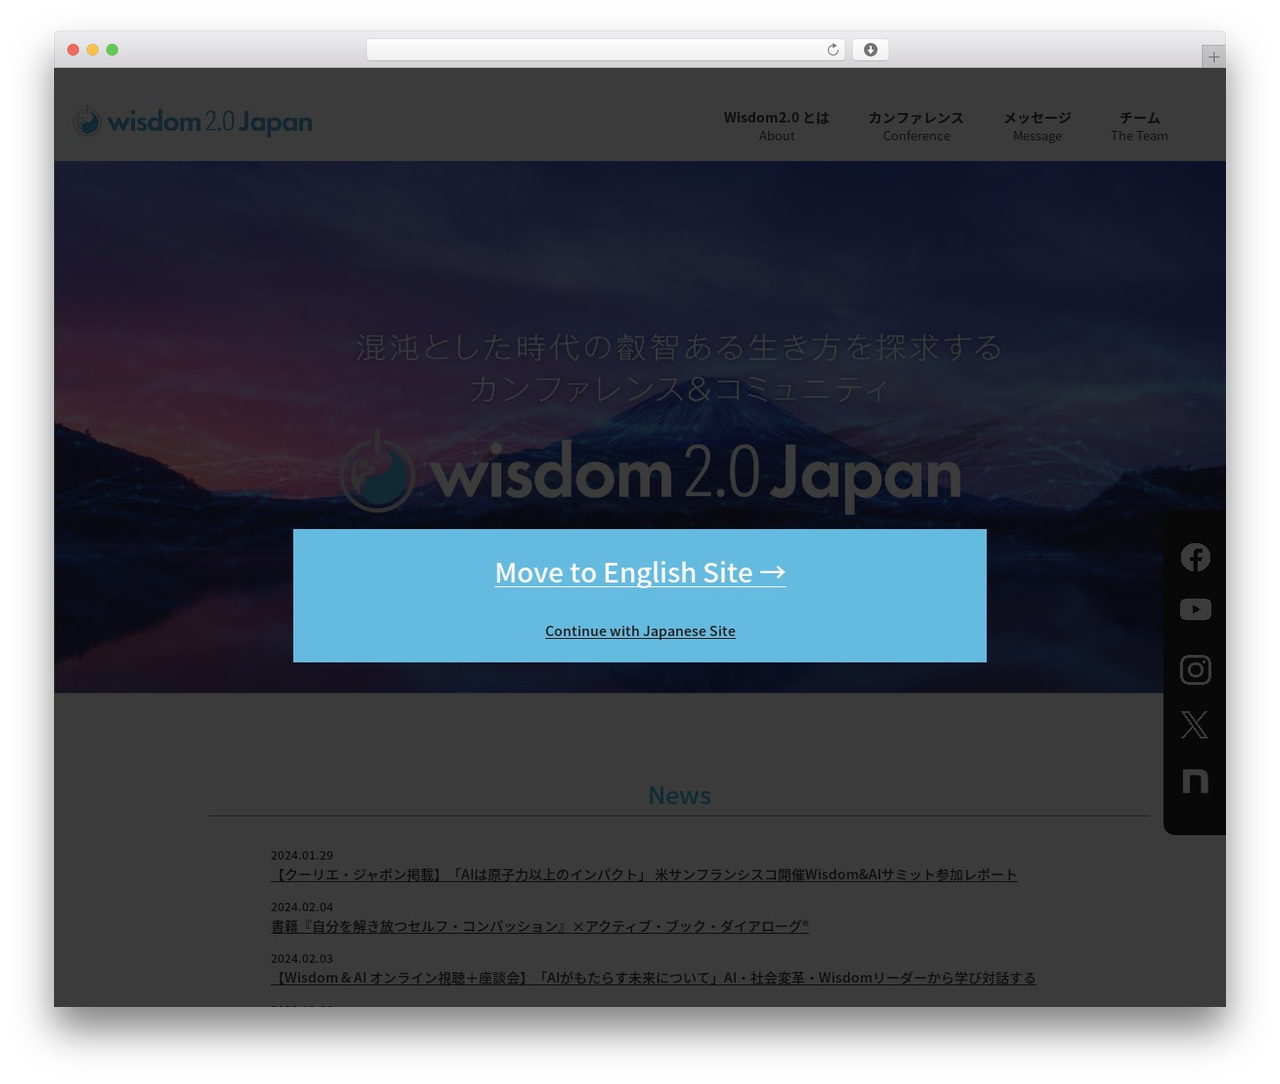
Task: Focus the browser address bar
Action: [x=605, y=50]
